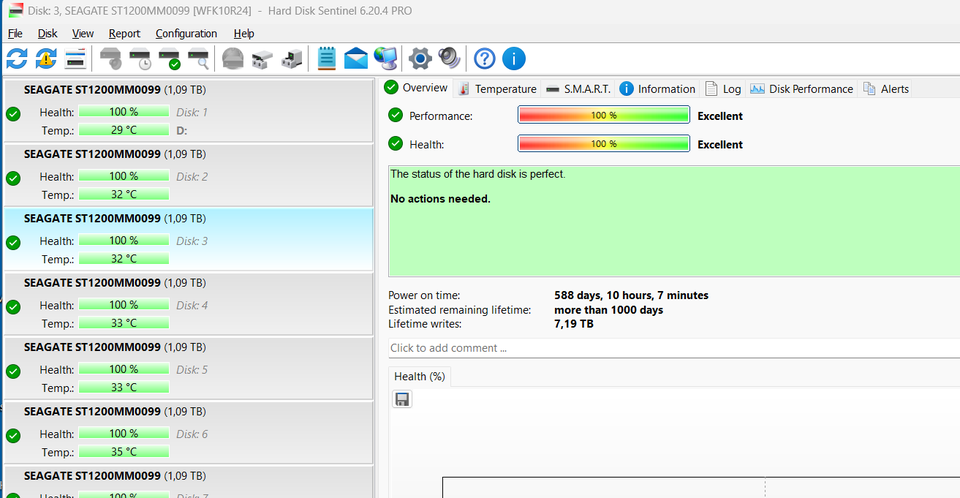Select the Health (%) graph tab
The image size is (960, 498).
[x=419, y=376]
